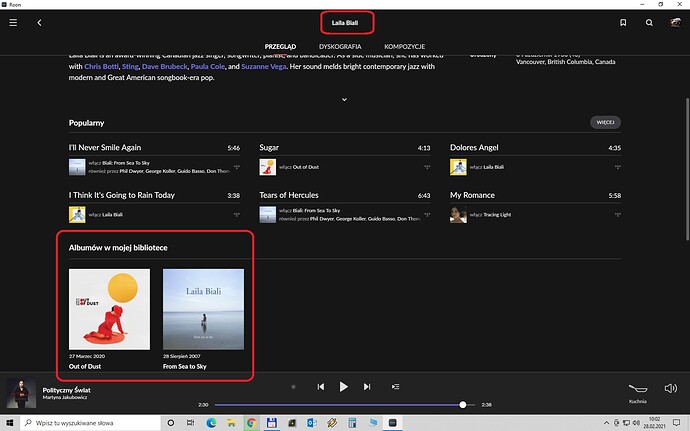Screen dimensions: 690x431
Task: Play the track My Romance
Action: click(x=472, y=195)
